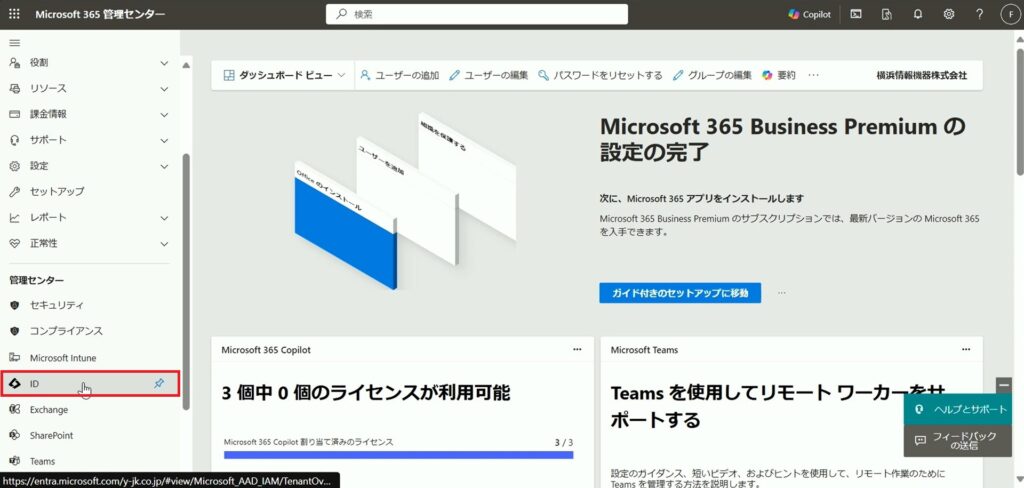Click the セットアップ wrench icon

(x=14, y=191)
